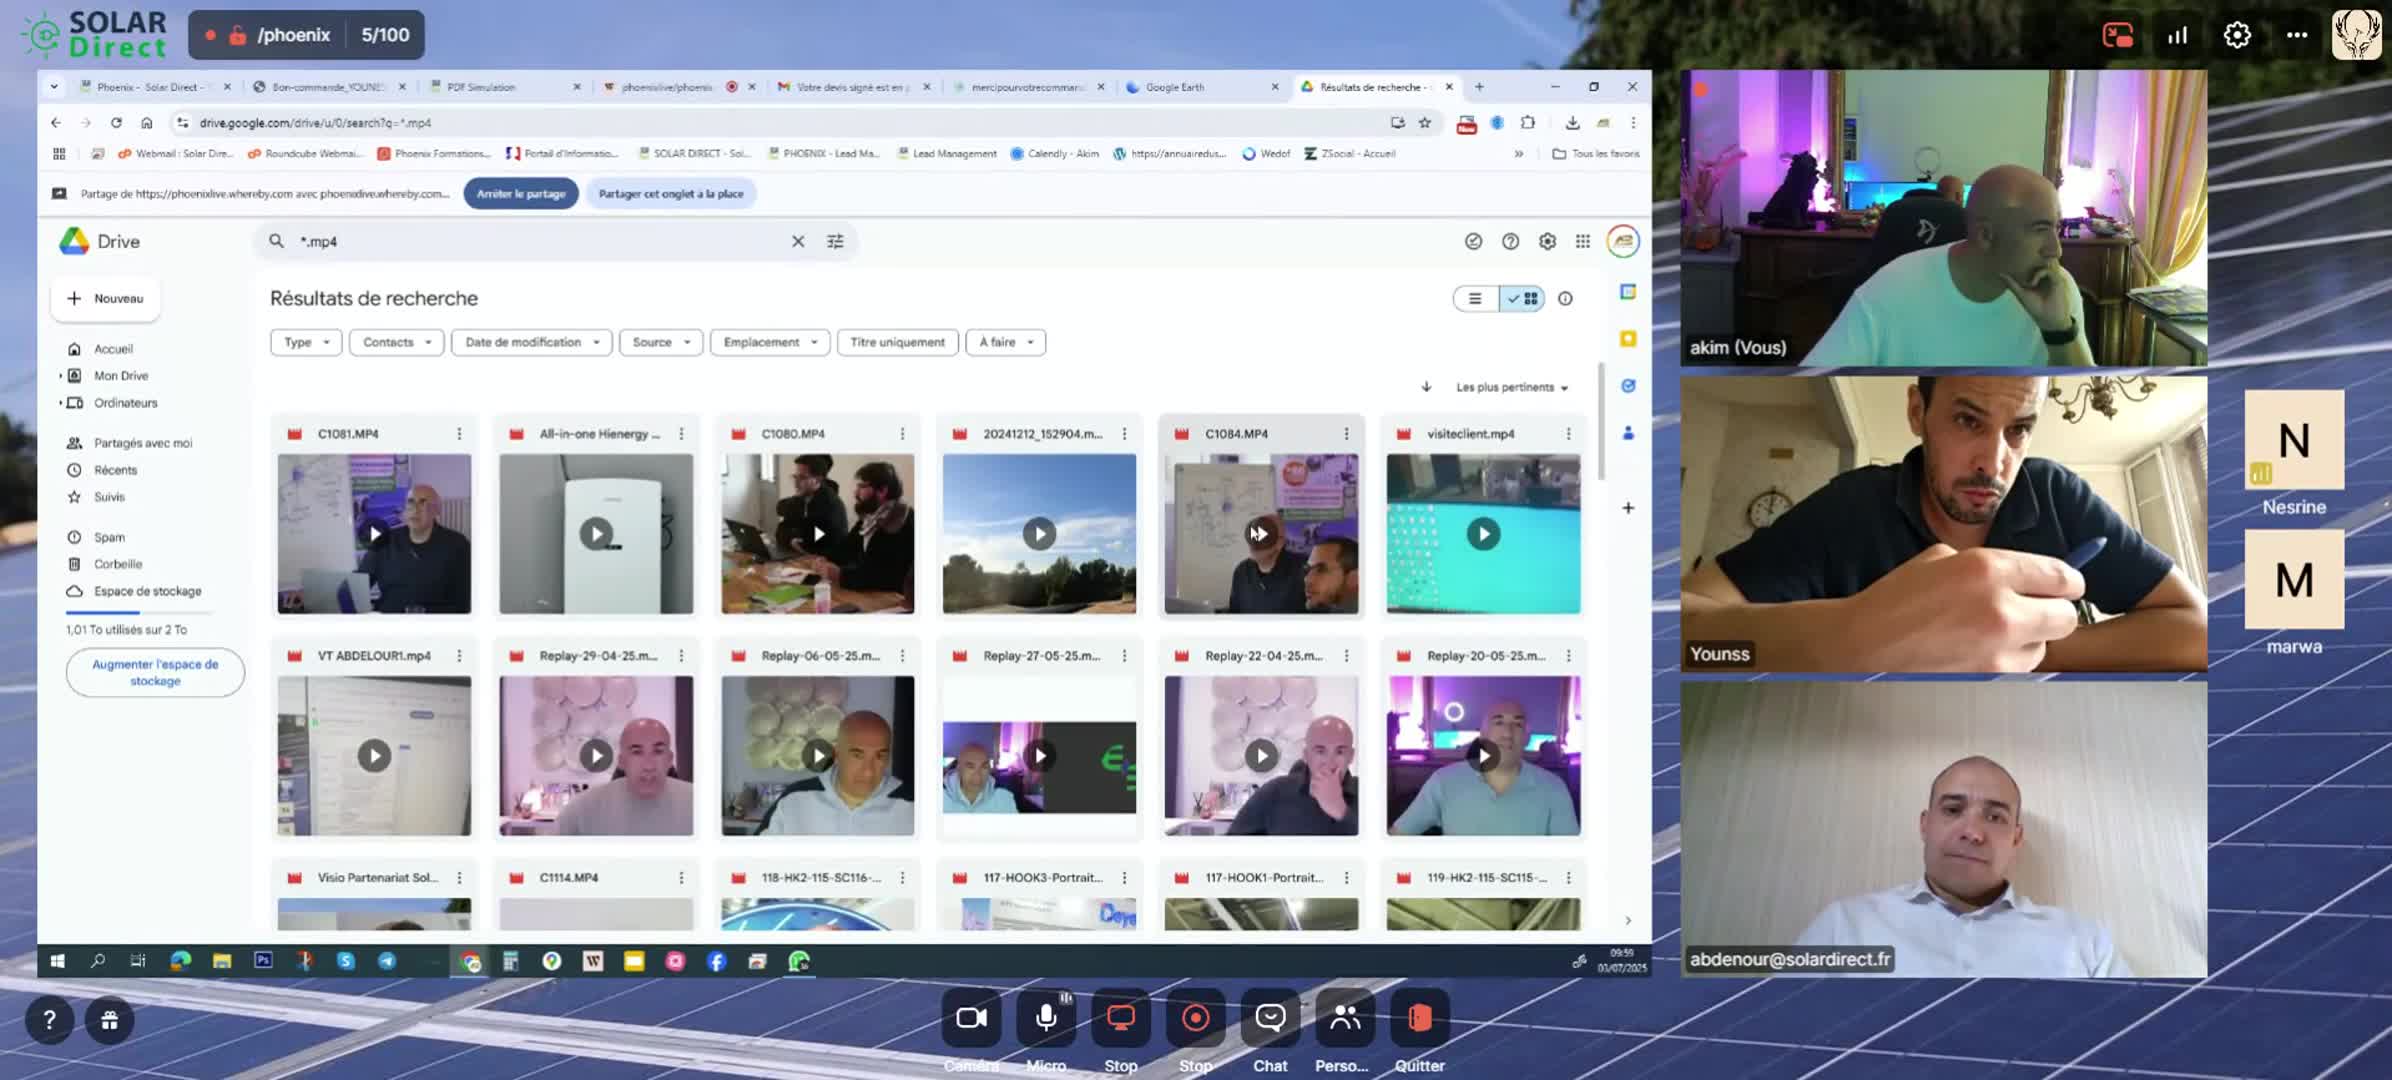The height and width of the screenshot is (1080, 2392).
Task: Open Date de modification filter dropdown
Action: click(x=532, y=342)
